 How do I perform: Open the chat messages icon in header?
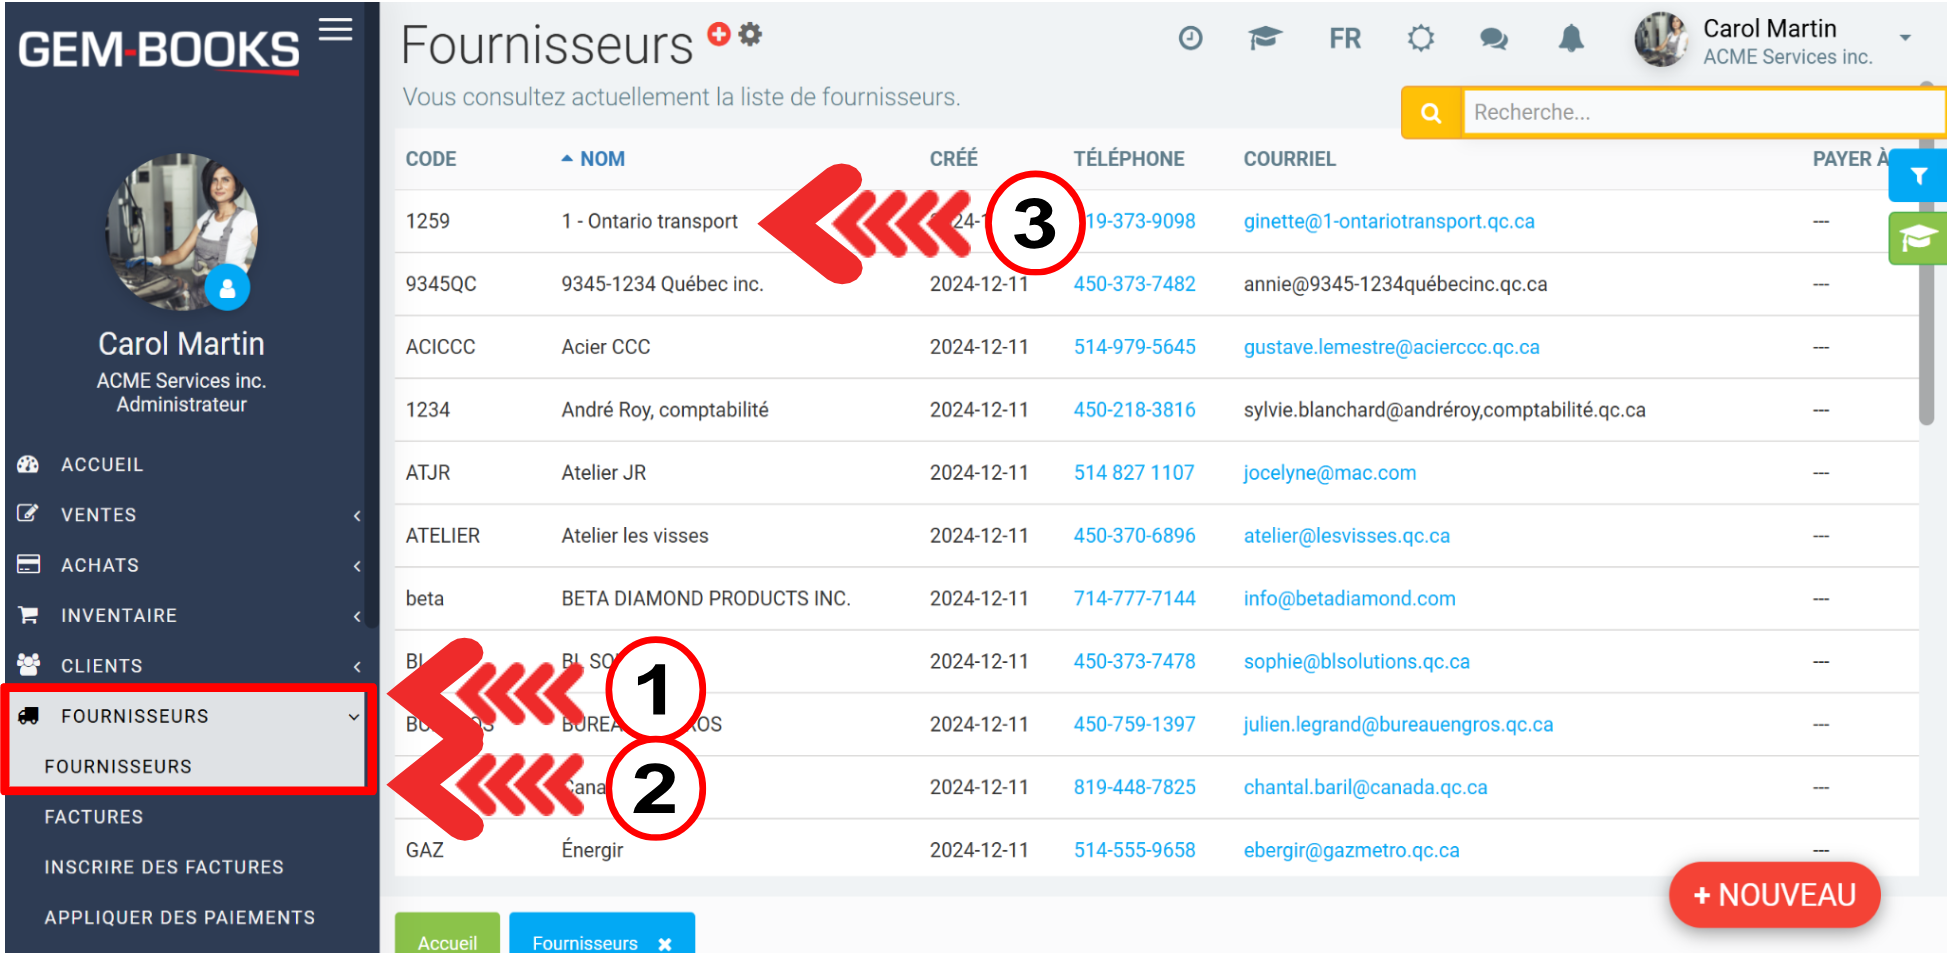1493,39
